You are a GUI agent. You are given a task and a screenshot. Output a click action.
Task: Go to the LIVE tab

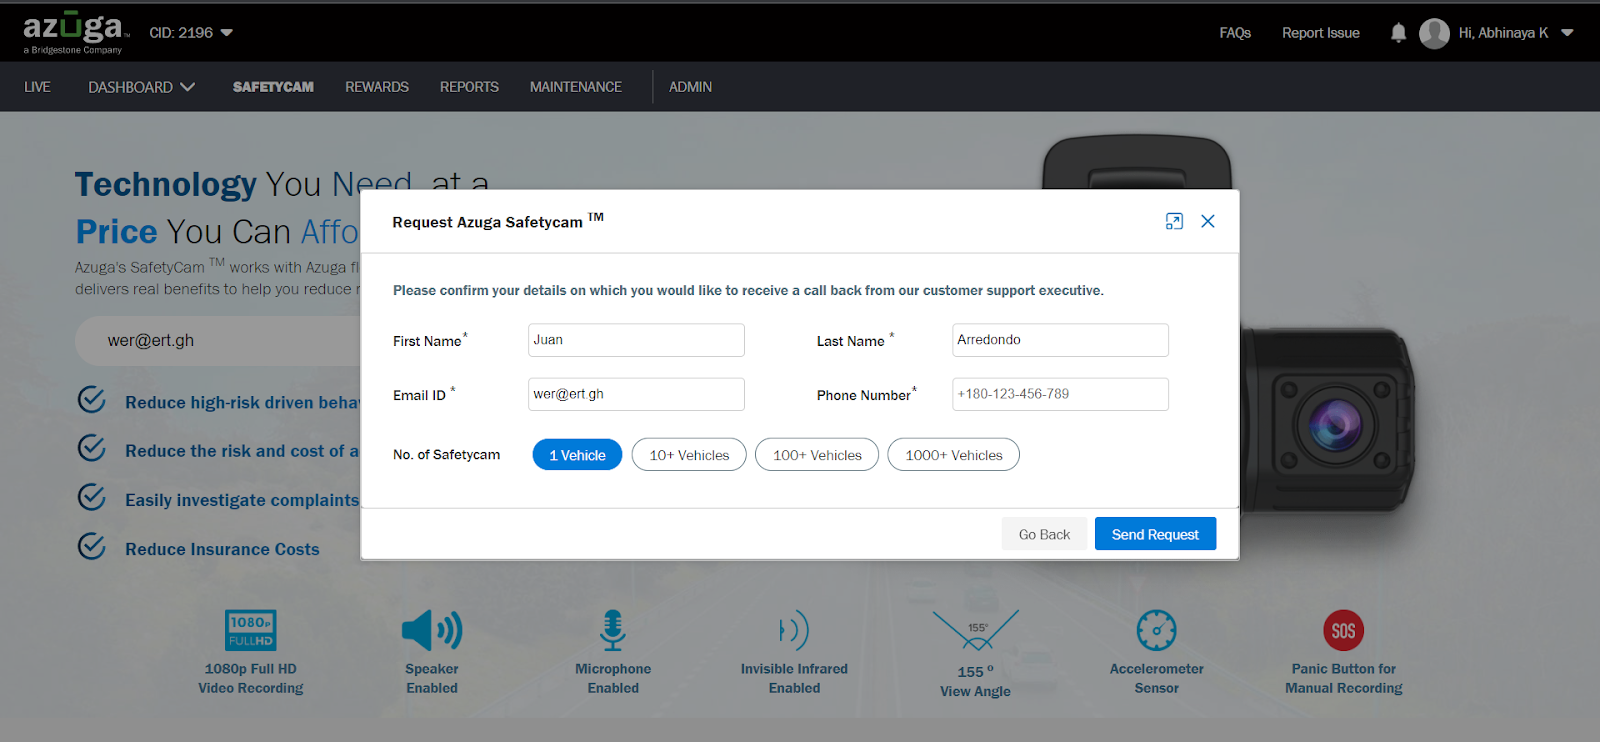click(x=37, y=87)
